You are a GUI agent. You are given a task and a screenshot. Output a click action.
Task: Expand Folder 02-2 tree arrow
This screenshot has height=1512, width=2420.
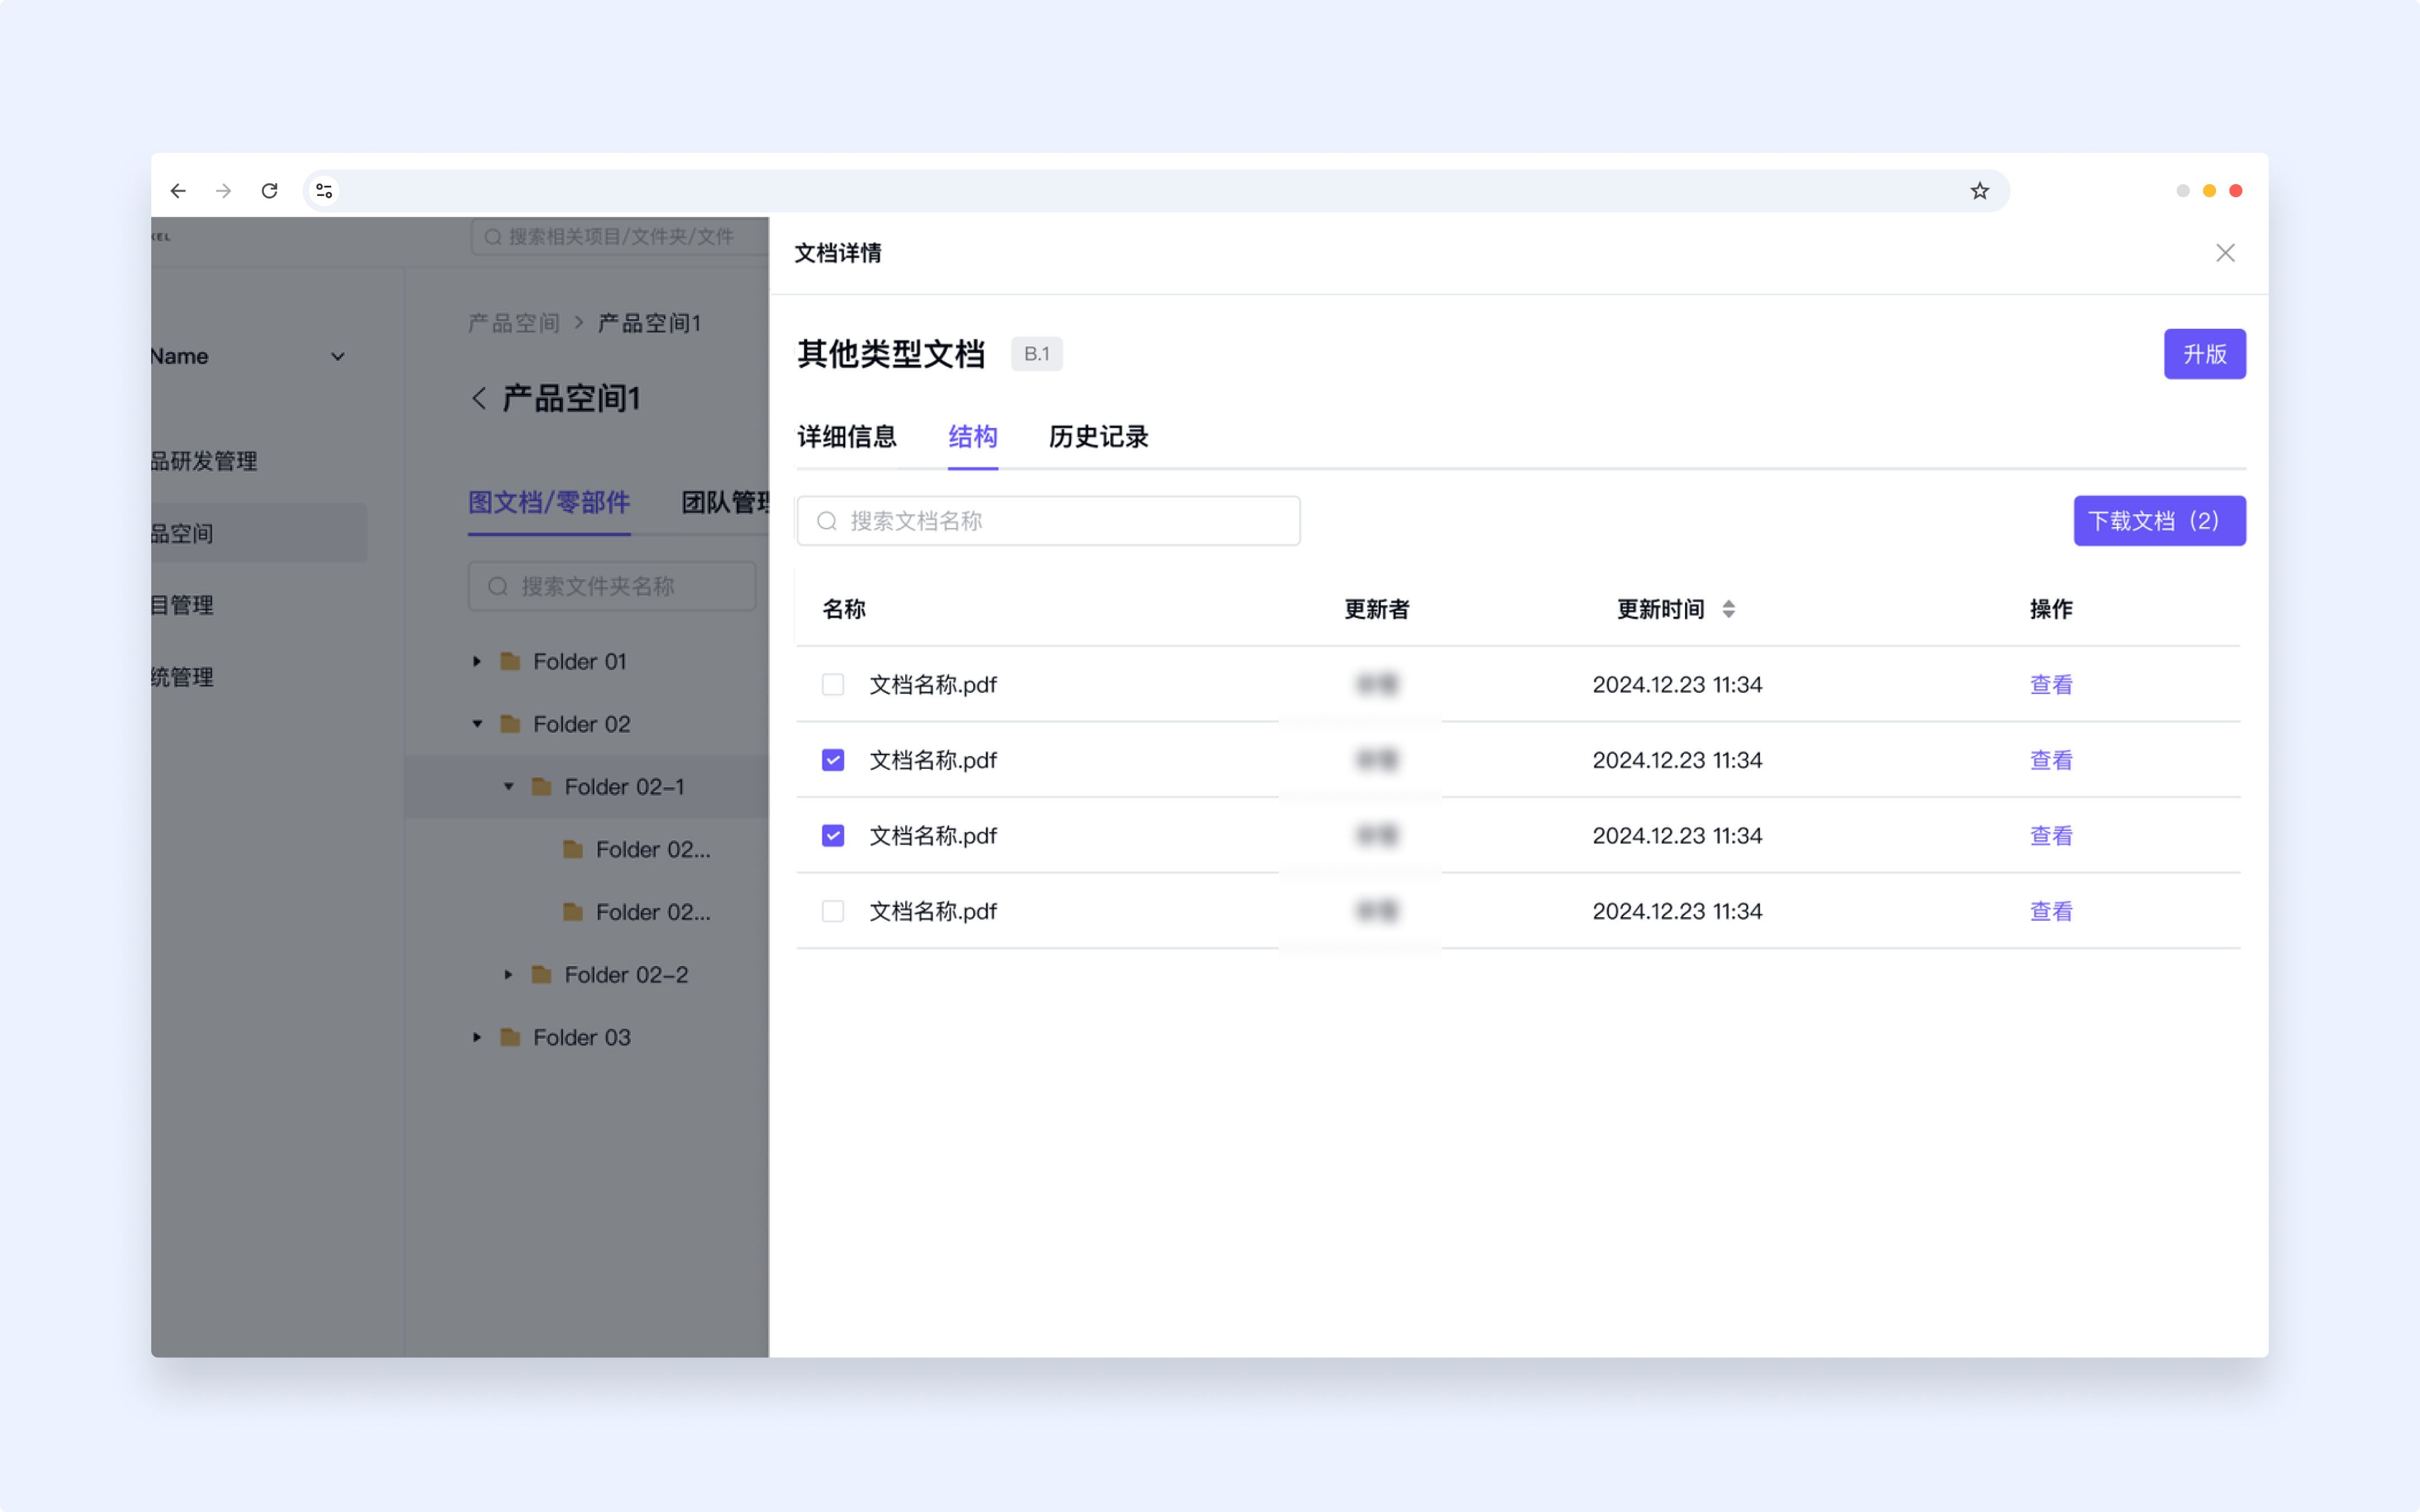(509, 974)
